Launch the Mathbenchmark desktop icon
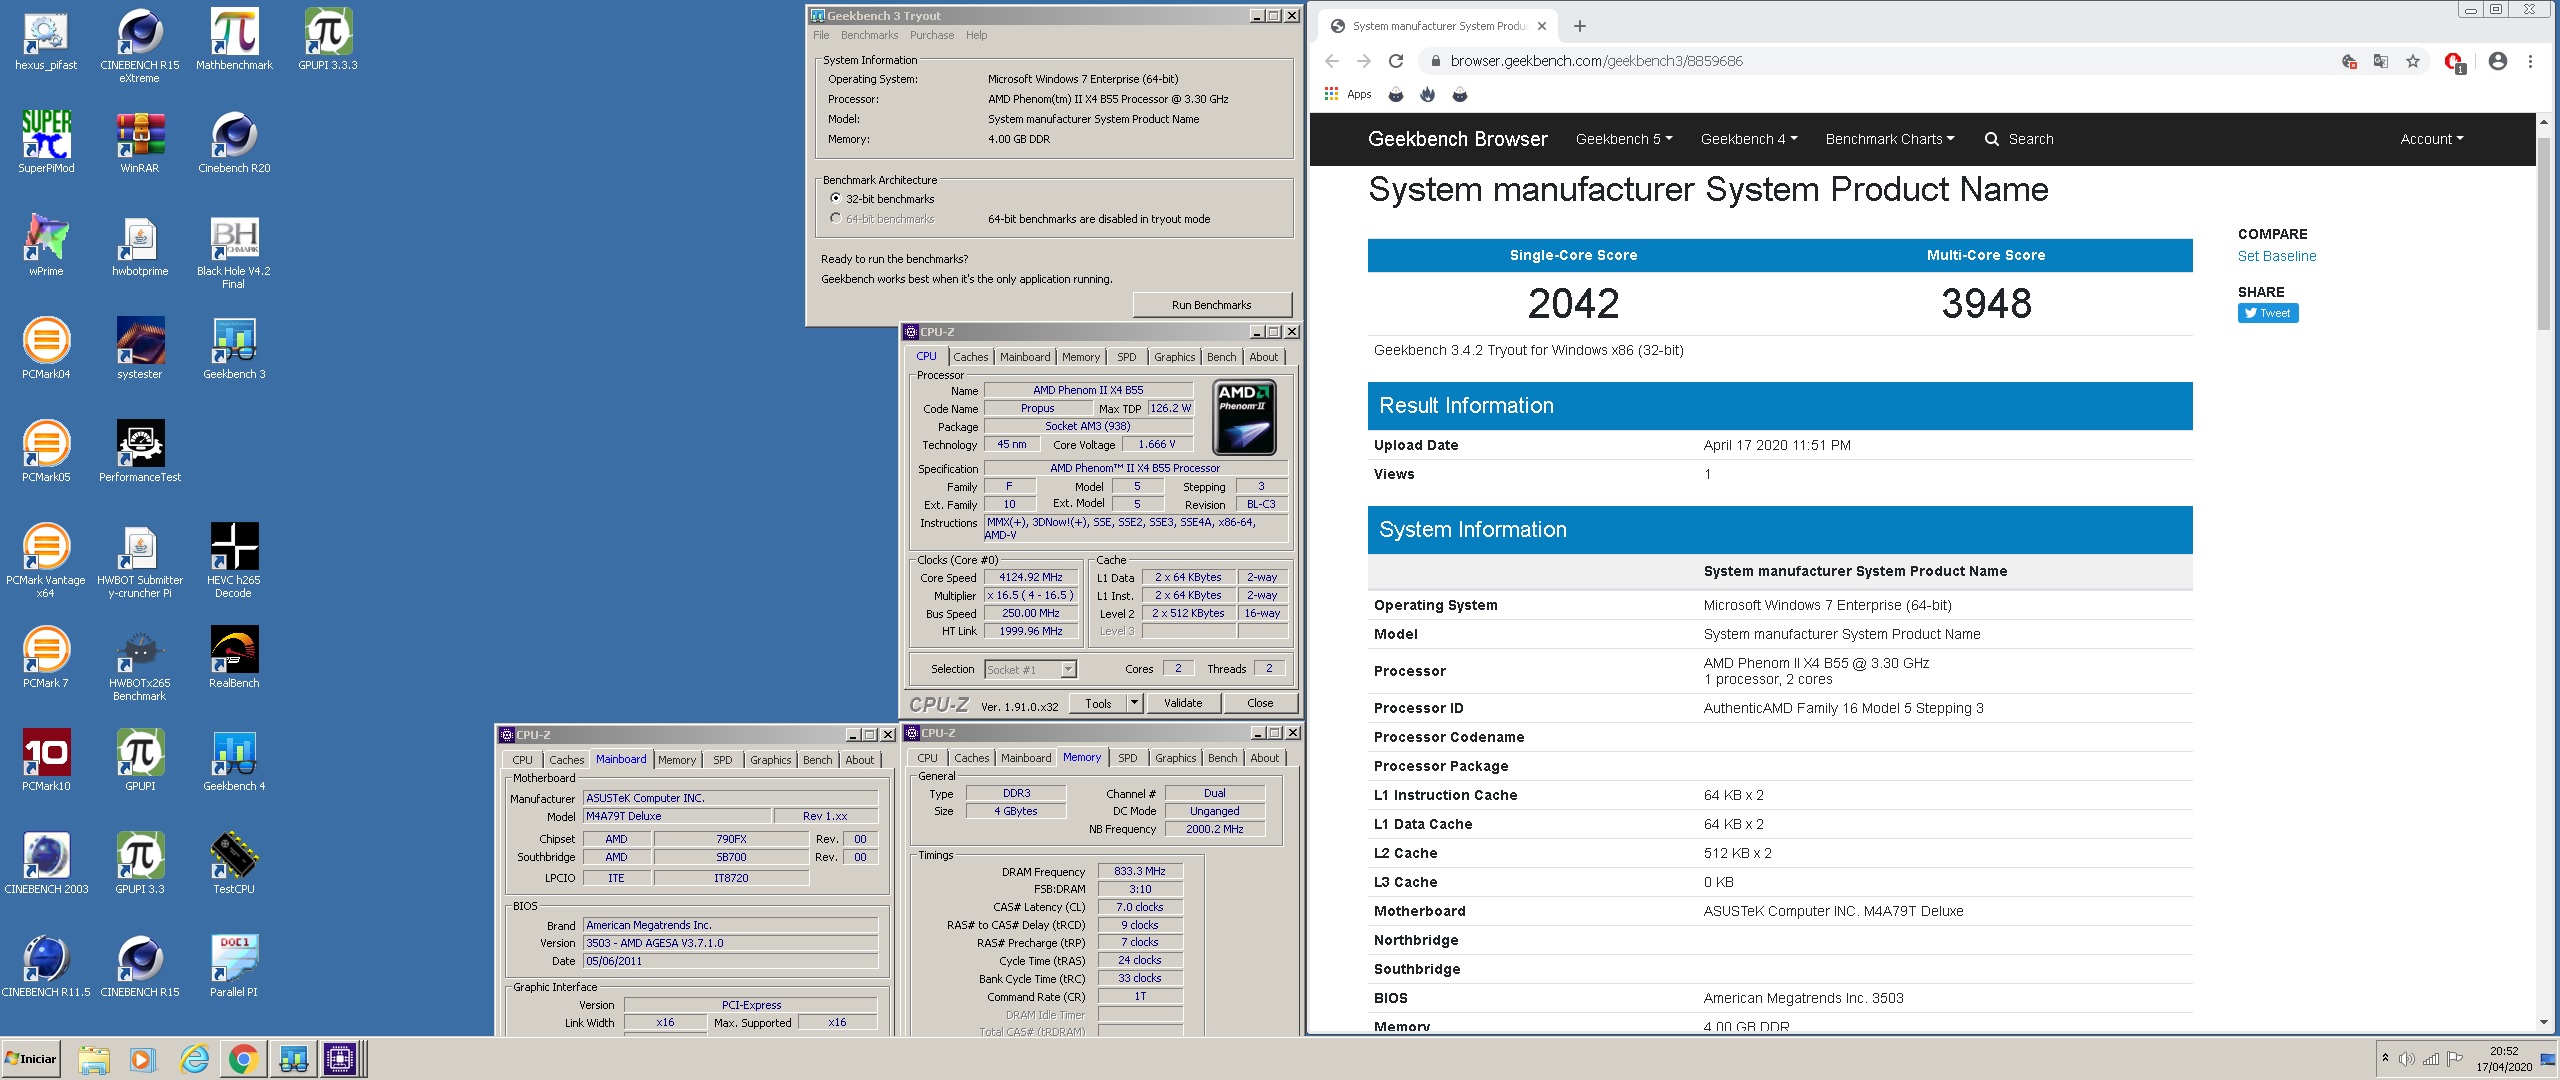The image size is (2560, 1080). coord(234,41)
